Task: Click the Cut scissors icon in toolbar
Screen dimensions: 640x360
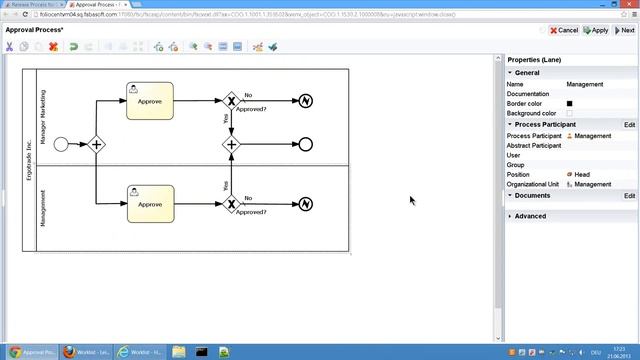Action: click(x=9, y=47)
